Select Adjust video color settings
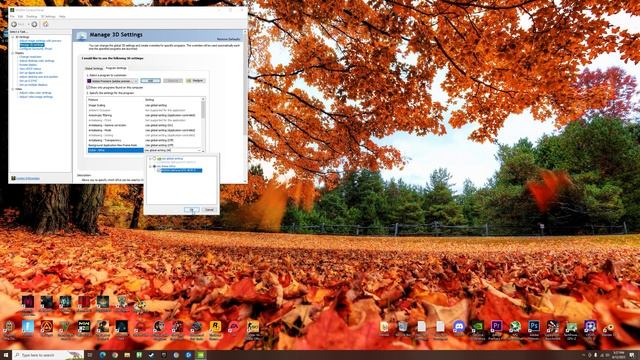 point(36,93)
